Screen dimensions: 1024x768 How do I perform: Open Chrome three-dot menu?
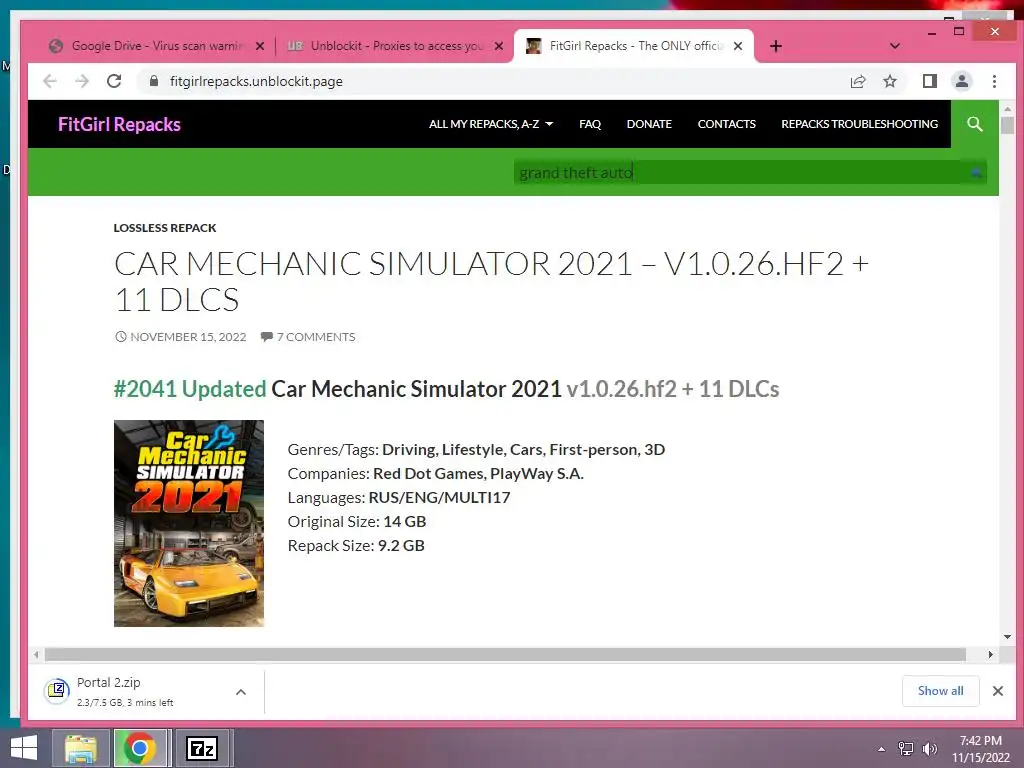point(994,81)
